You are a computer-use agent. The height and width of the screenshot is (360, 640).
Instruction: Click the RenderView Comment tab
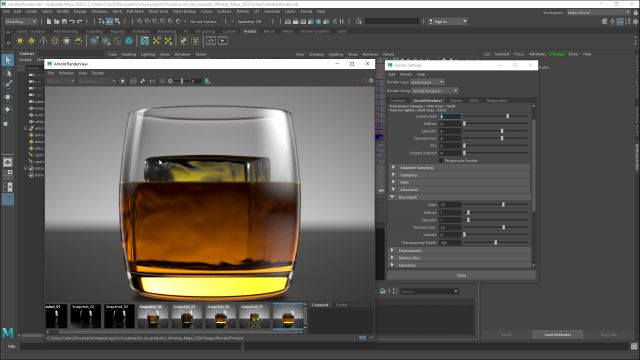click(x=320, y=305)
